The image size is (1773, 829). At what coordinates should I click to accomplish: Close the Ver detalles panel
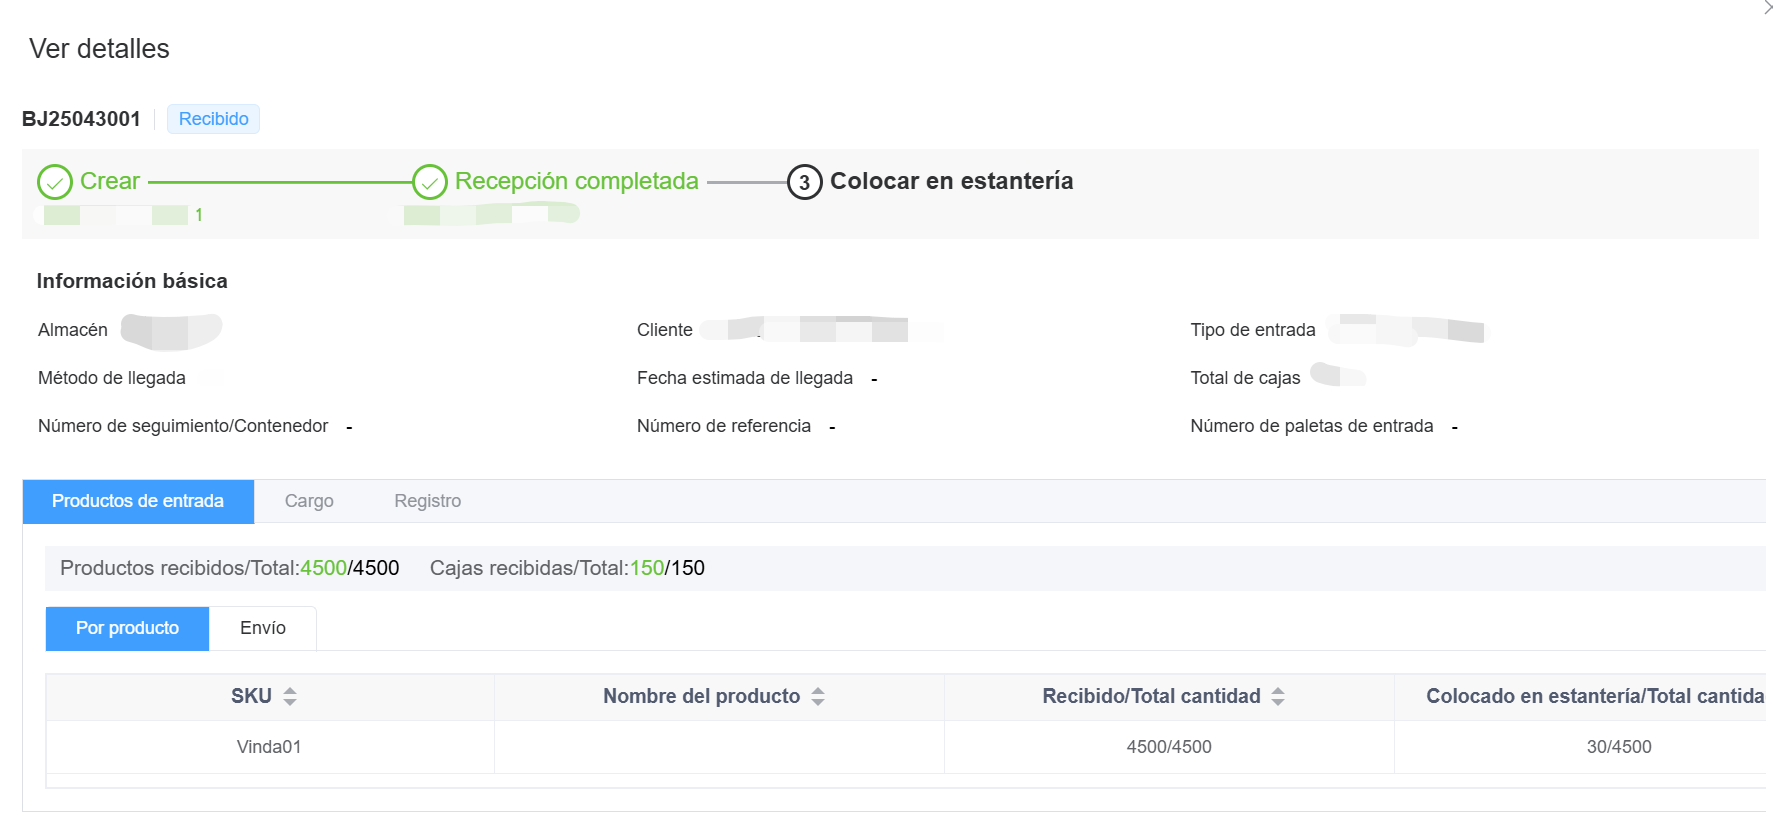click(x=1766, y=8)
